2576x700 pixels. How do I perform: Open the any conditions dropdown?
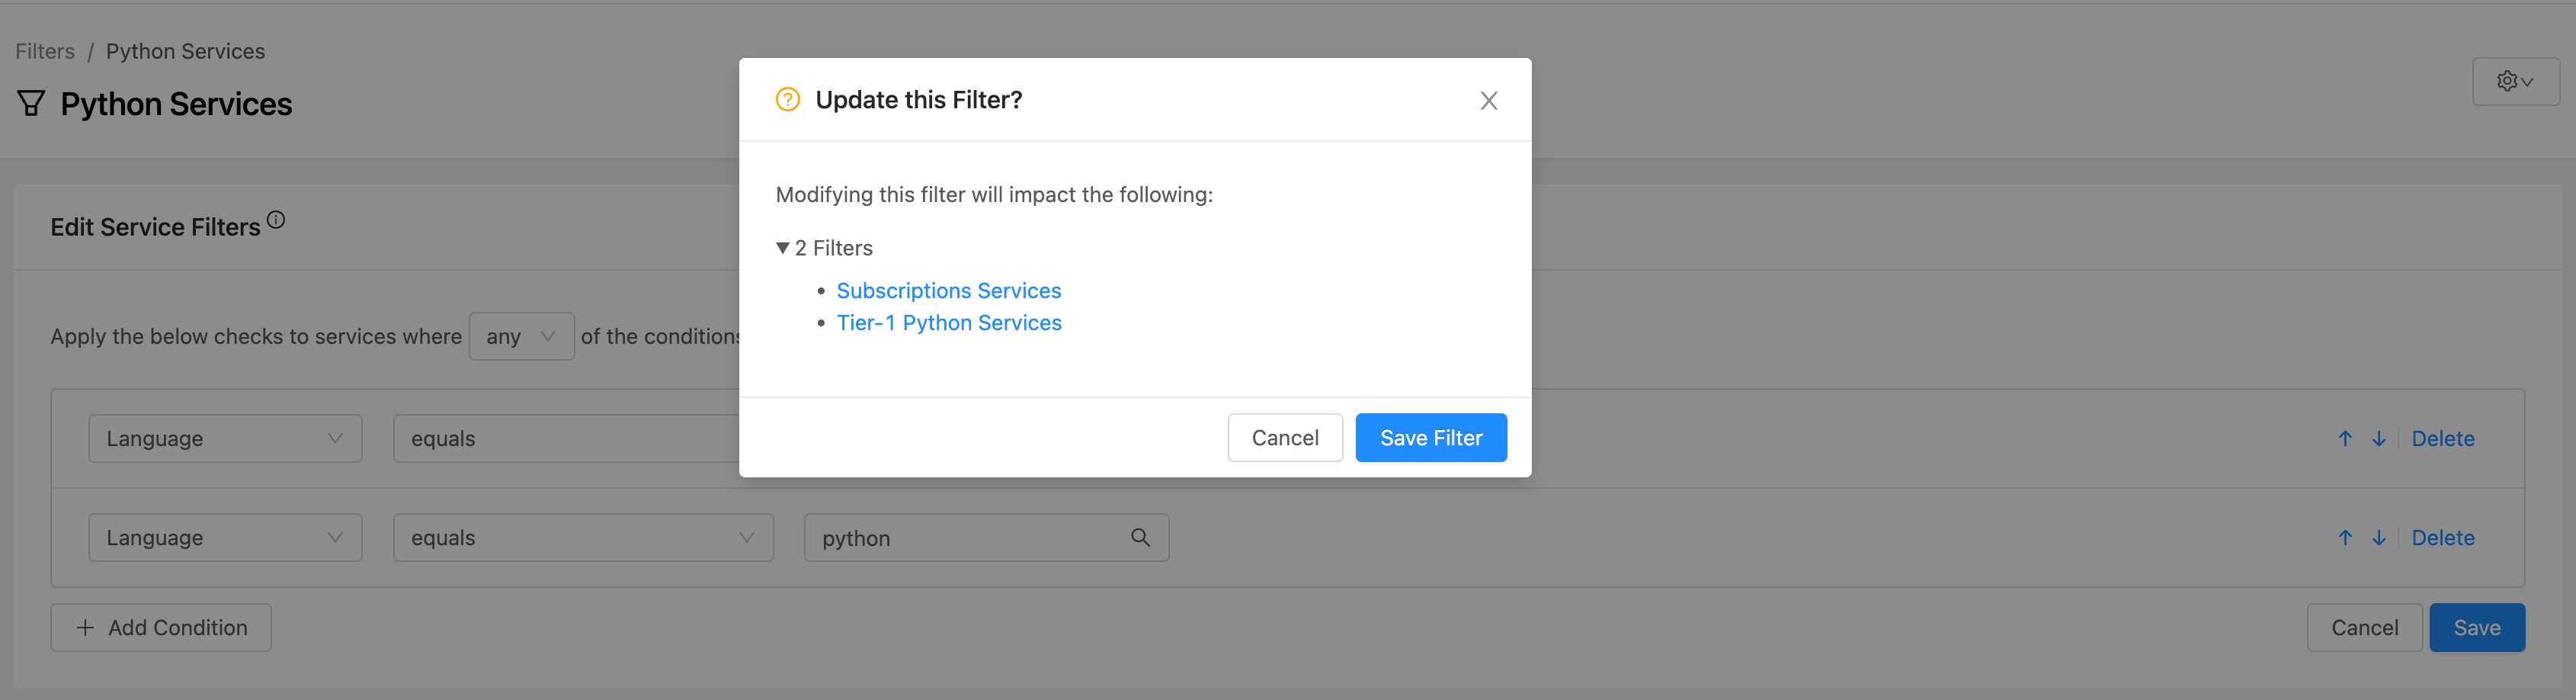521,337
